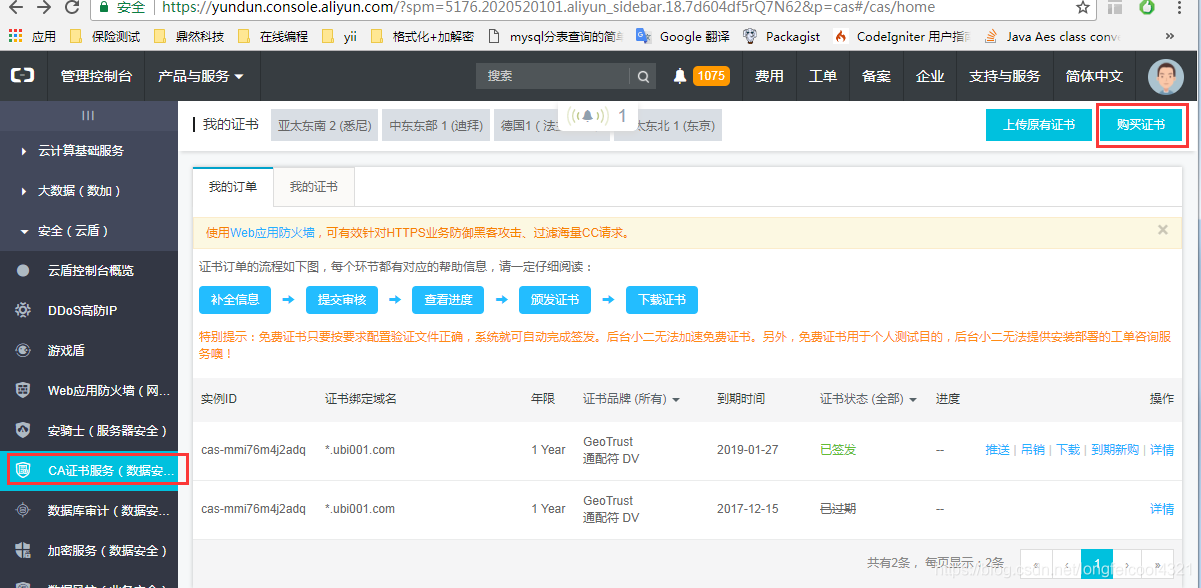Screen dimensions: 1201x588
Task: Open 云盾控制台概览 in the sidebar
Action: [89, 270]
